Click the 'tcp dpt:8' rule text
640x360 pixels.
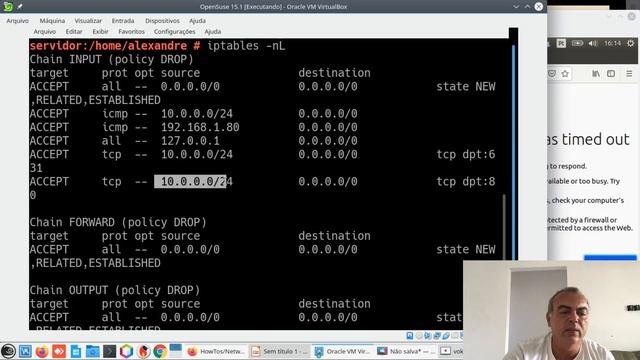pyautogui.click(x=466, y=182)
